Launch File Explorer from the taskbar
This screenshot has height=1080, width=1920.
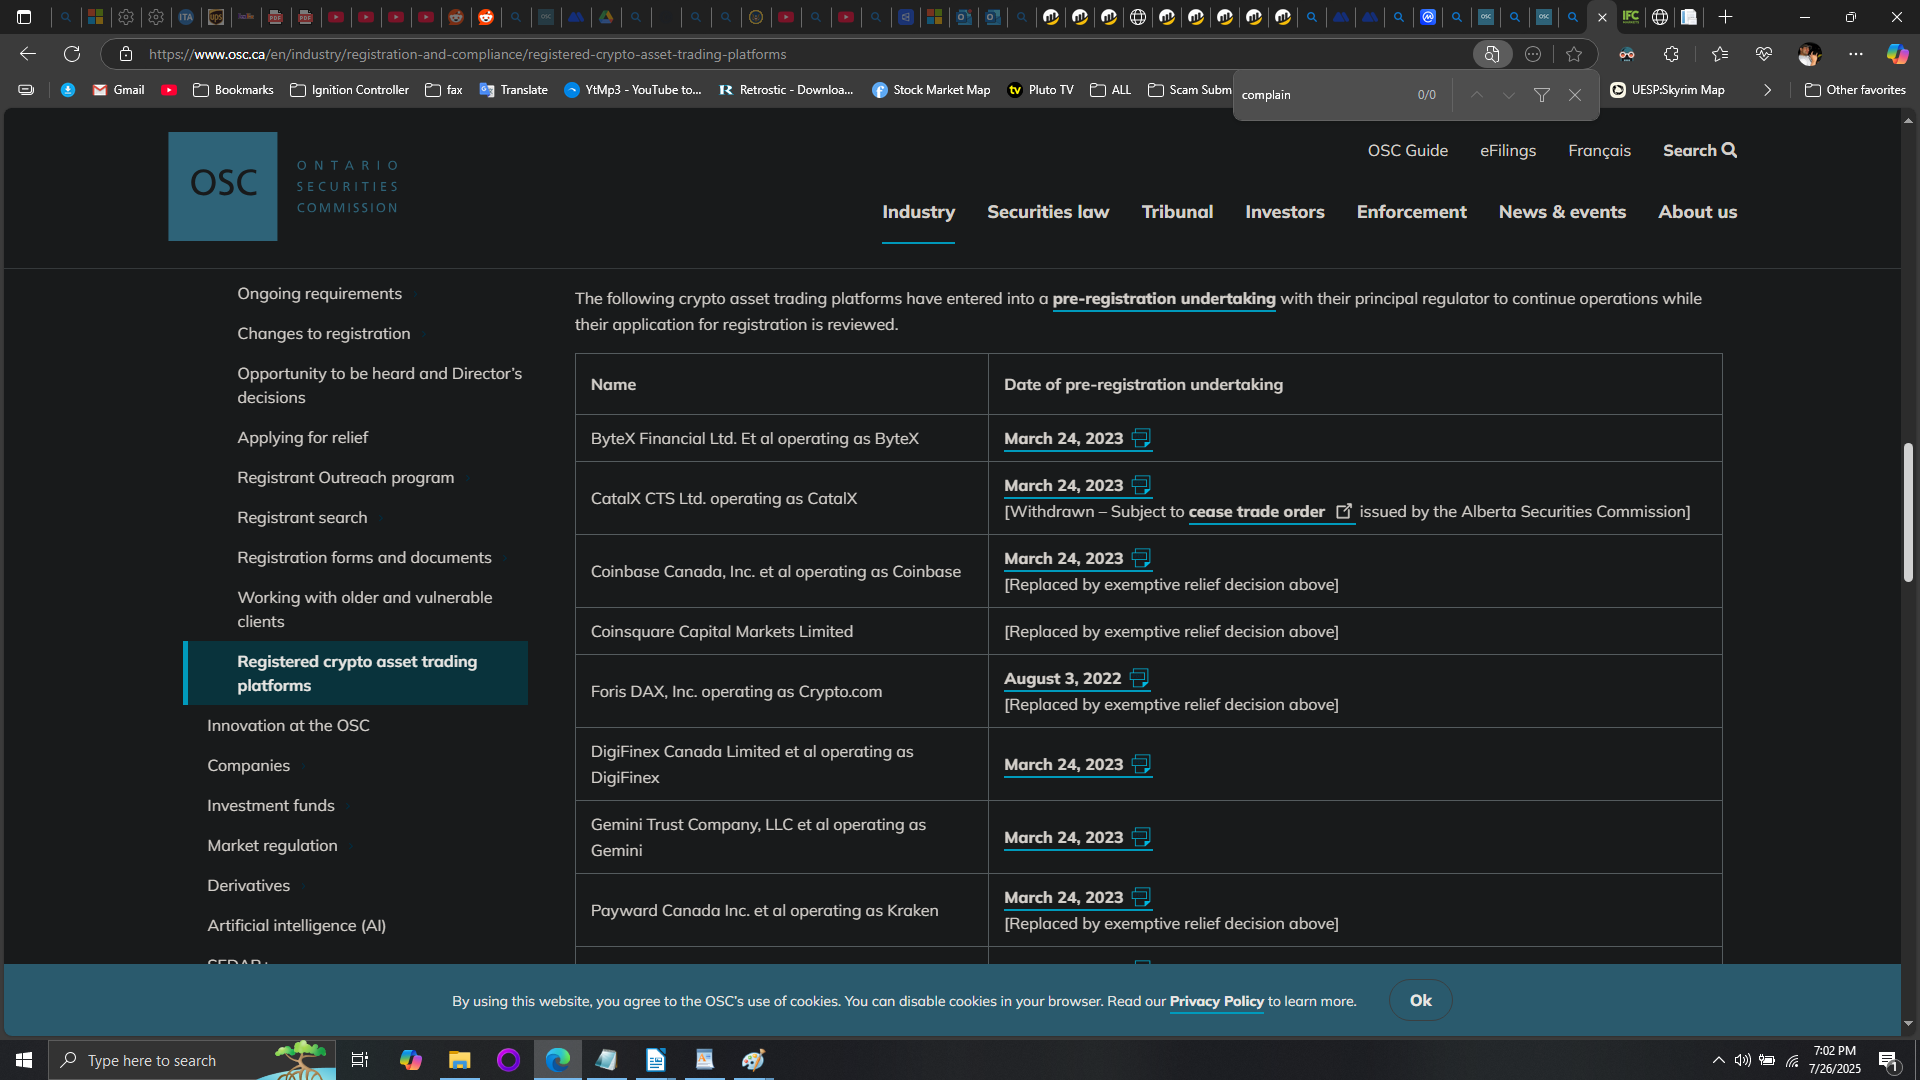point(459,1060)
